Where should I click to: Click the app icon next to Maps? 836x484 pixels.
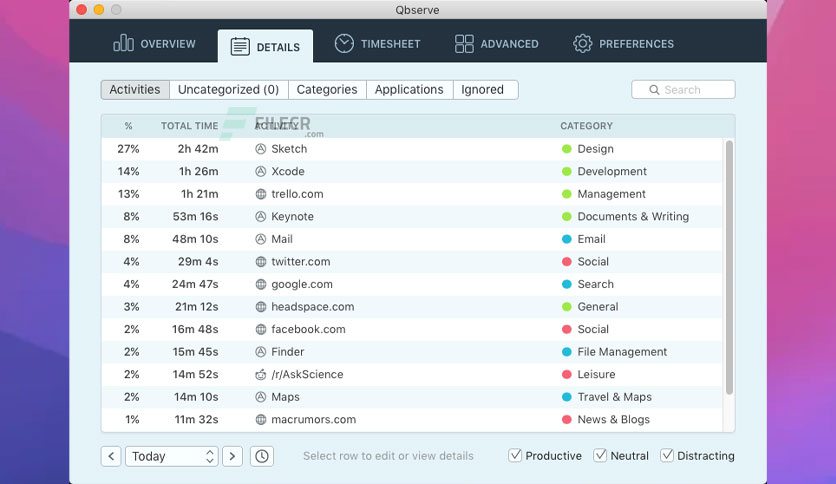click(260, 397)
